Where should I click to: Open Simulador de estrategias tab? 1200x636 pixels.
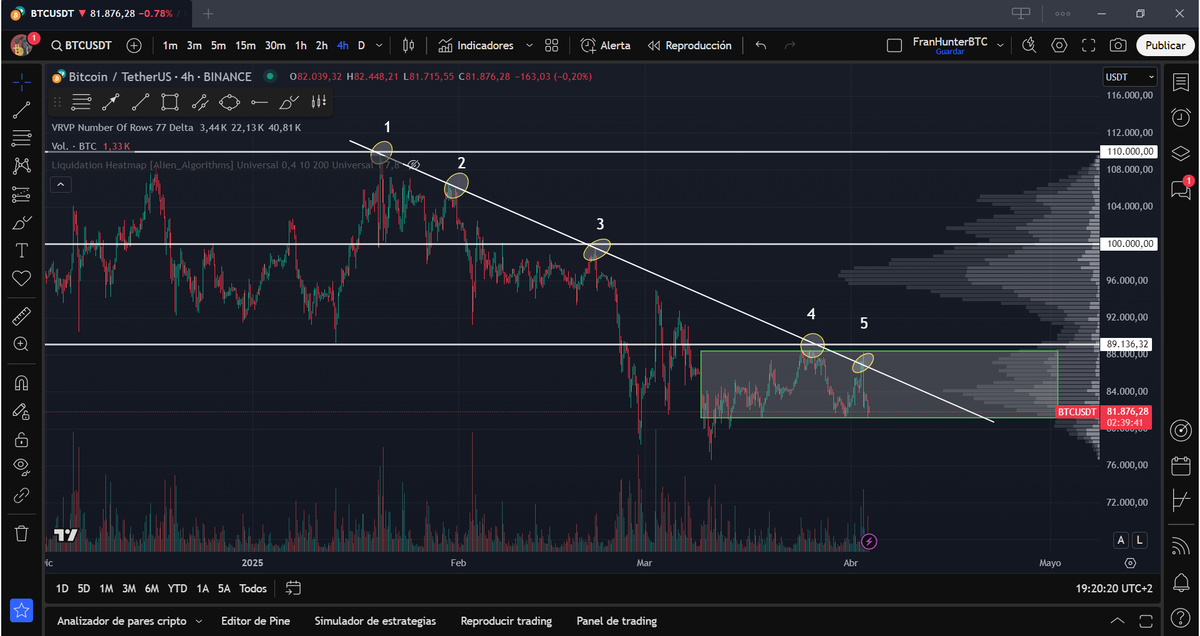[375, 621]
